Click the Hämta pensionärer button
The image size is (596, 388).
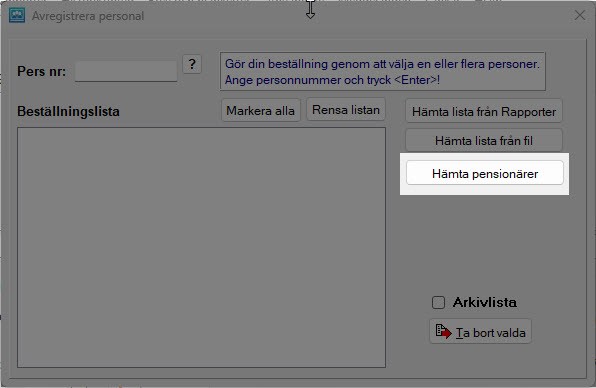(x=485, y=173)
